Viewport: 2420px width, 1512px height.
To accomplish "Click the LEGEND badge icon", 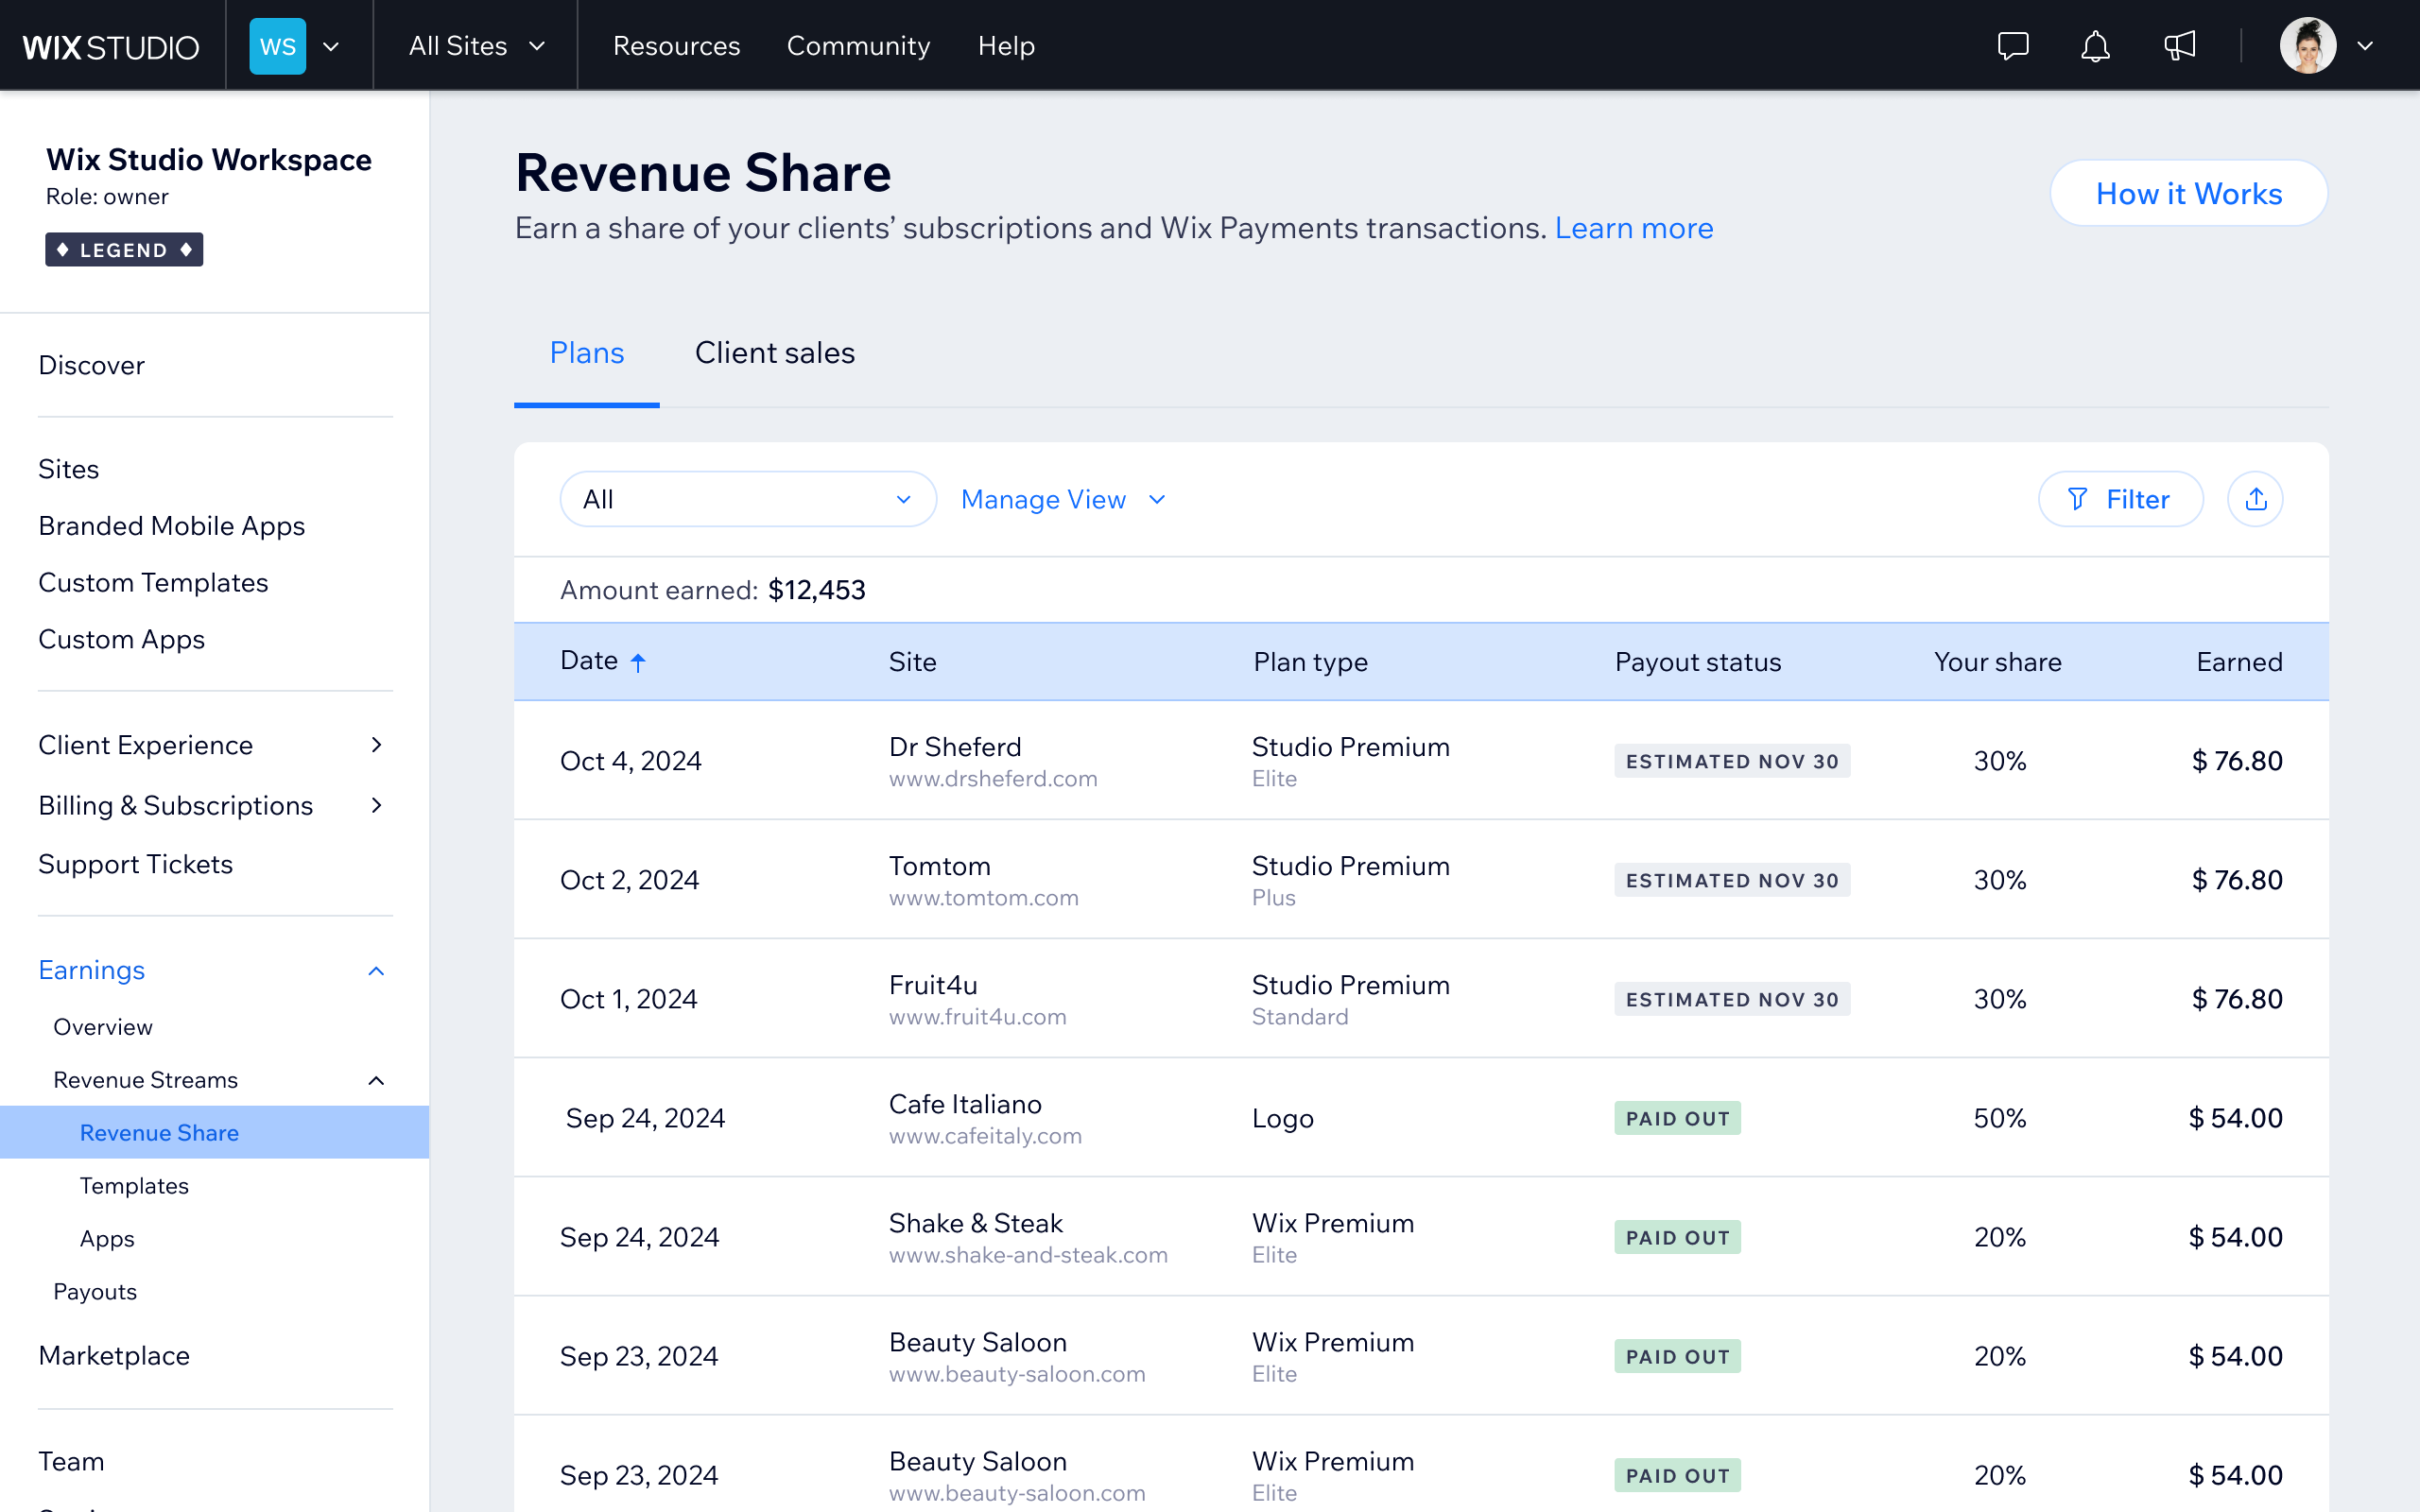I will 122,248.
